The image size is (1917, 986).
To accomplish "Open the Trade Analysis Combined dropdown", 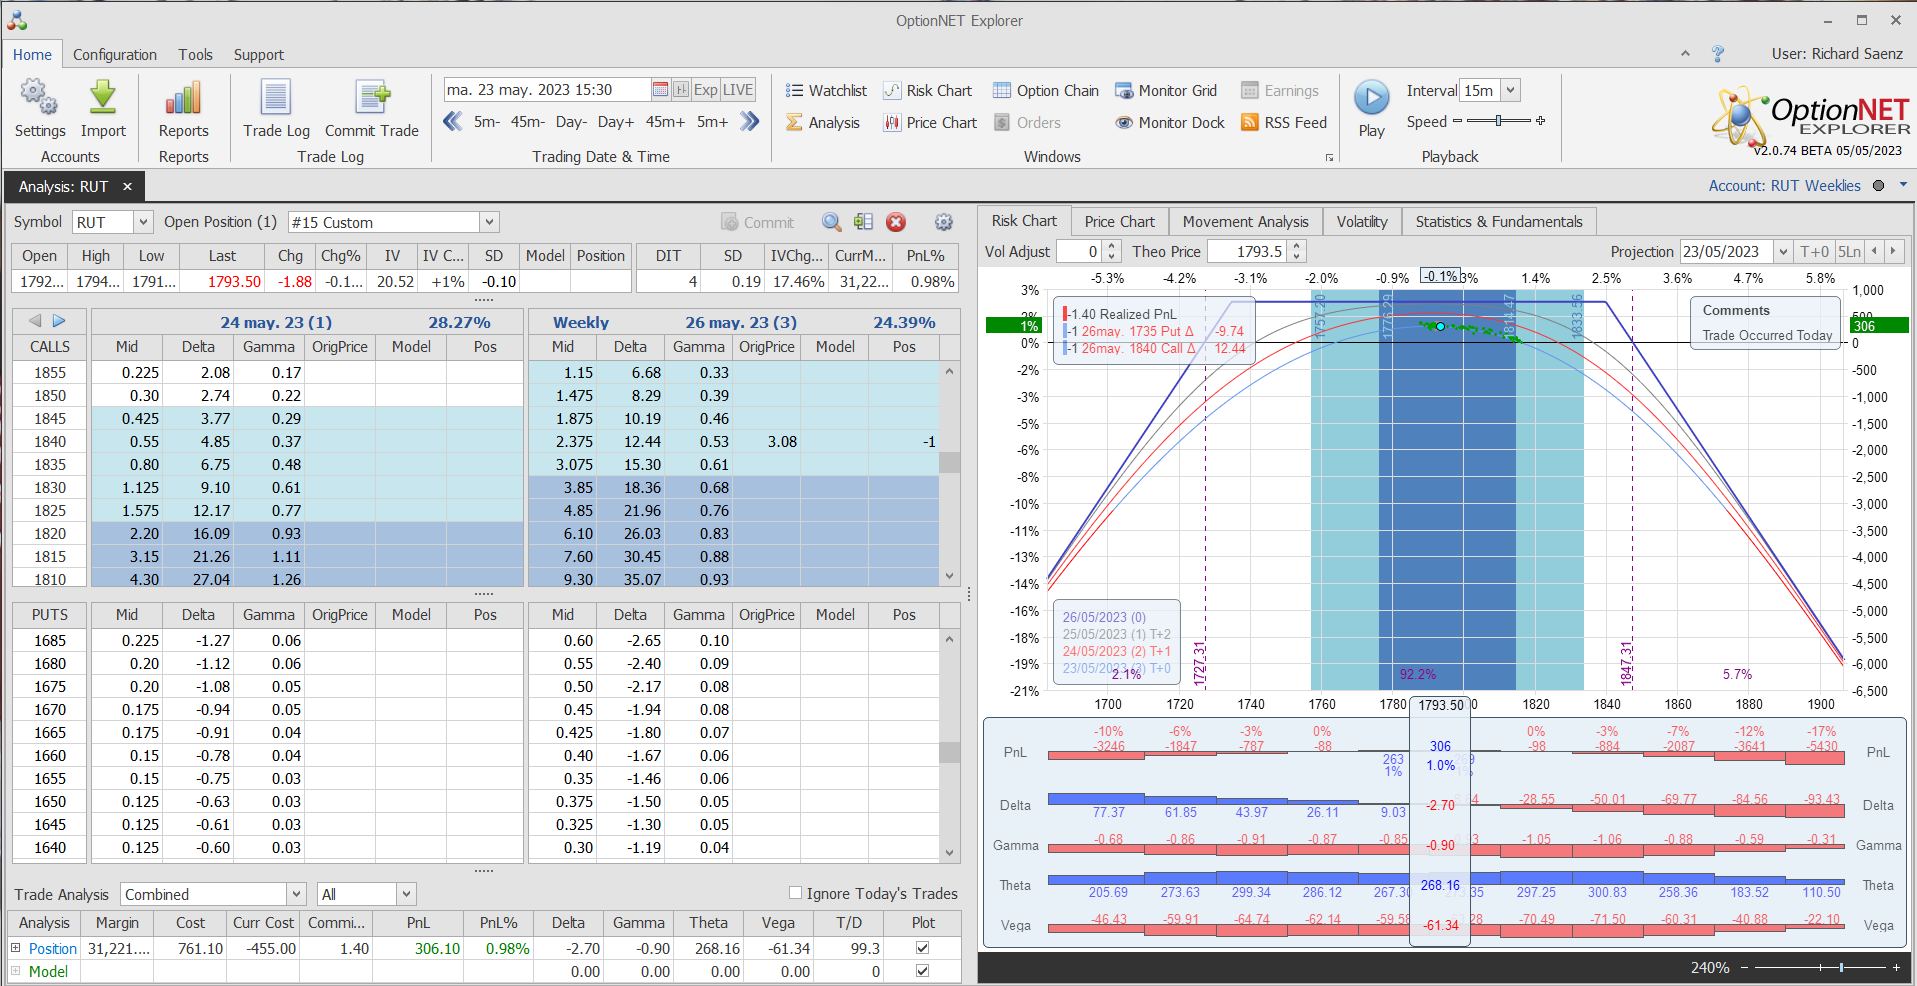I will pos(296,894).
